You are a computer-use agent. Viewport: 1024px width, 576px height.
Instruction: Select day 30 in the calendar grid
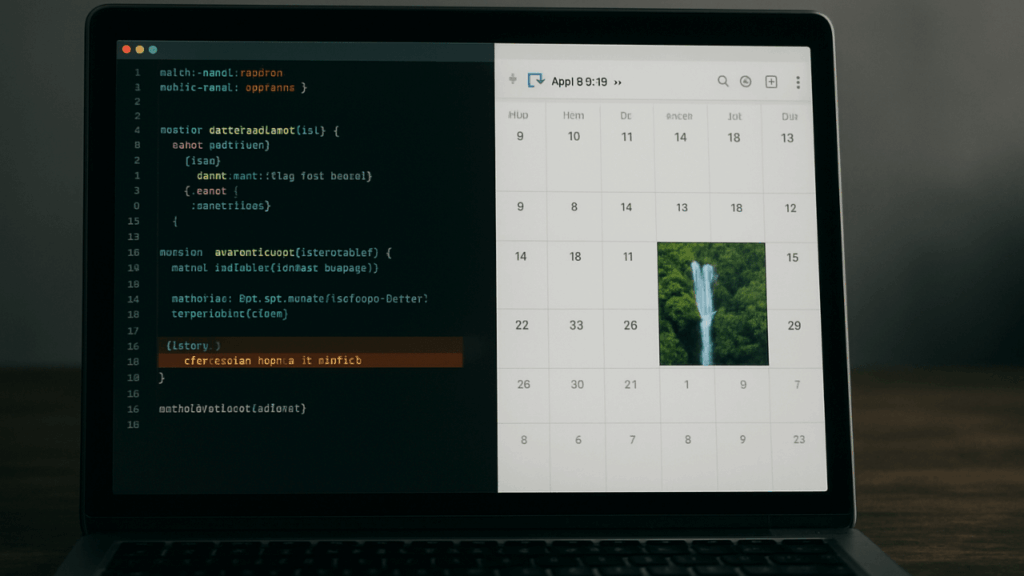pyautogui.click(x=576, y=385)
